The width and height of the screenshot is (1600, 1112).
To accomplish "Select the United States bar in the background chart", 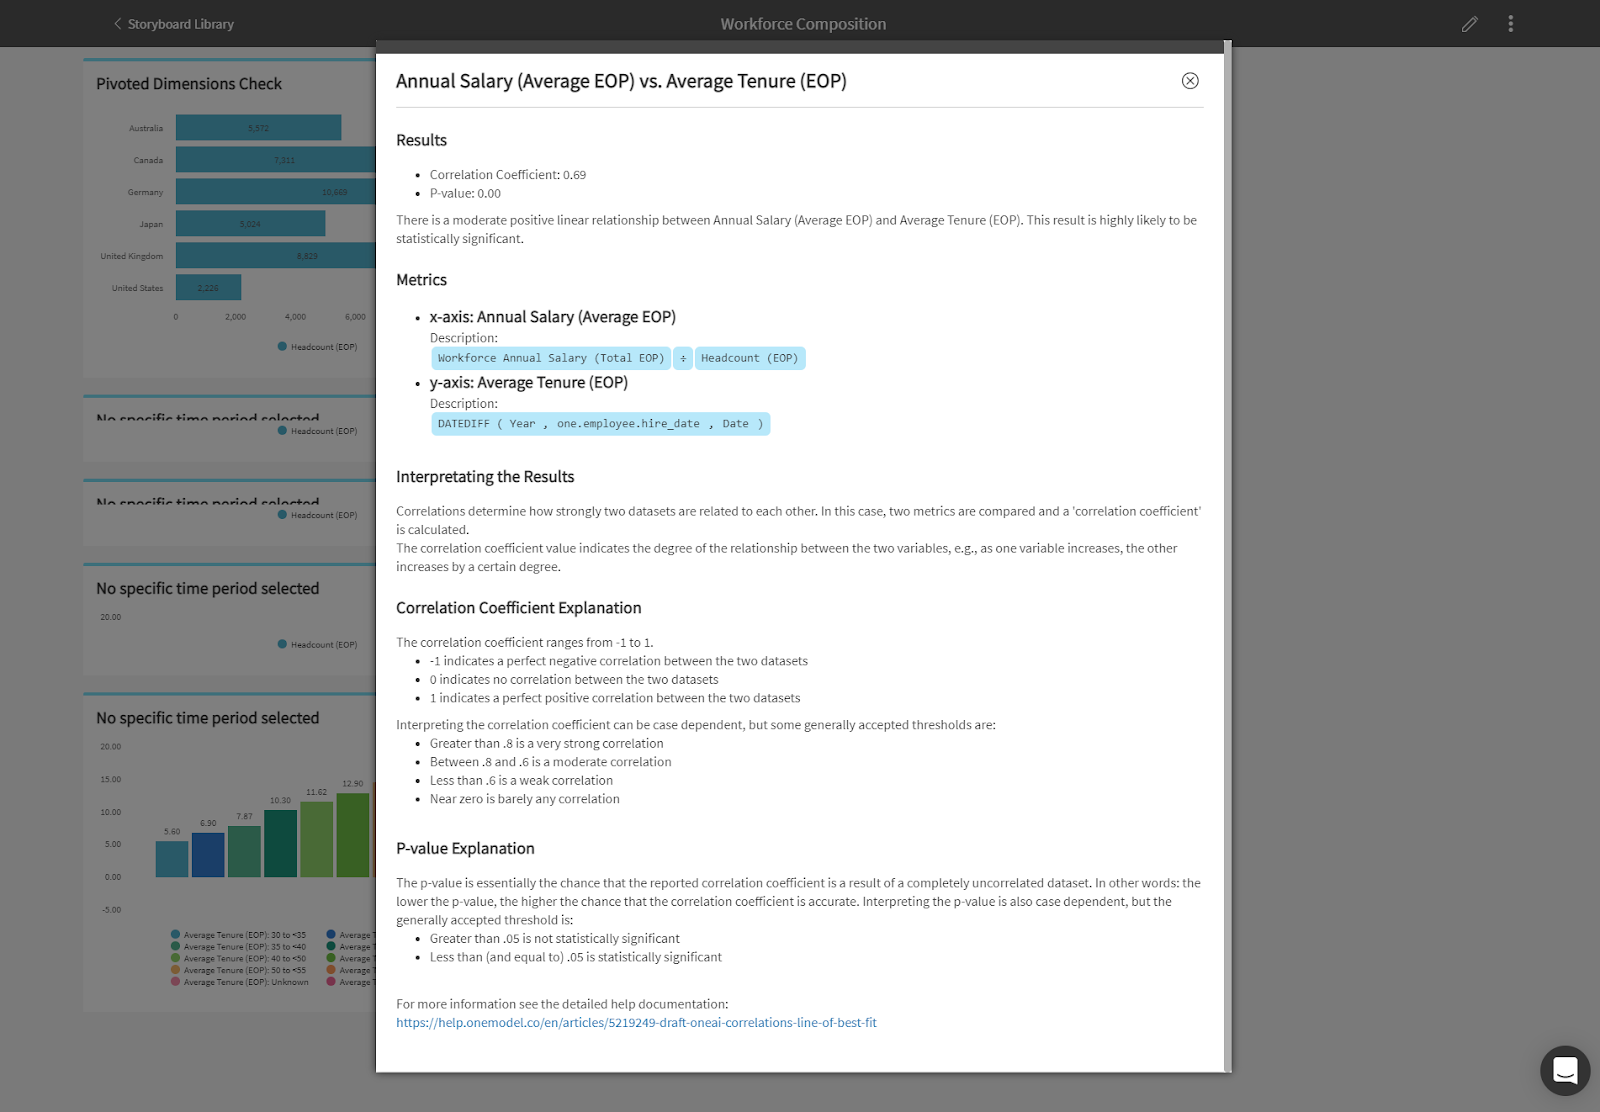I will pyautogui.click(x=208, y=288).
